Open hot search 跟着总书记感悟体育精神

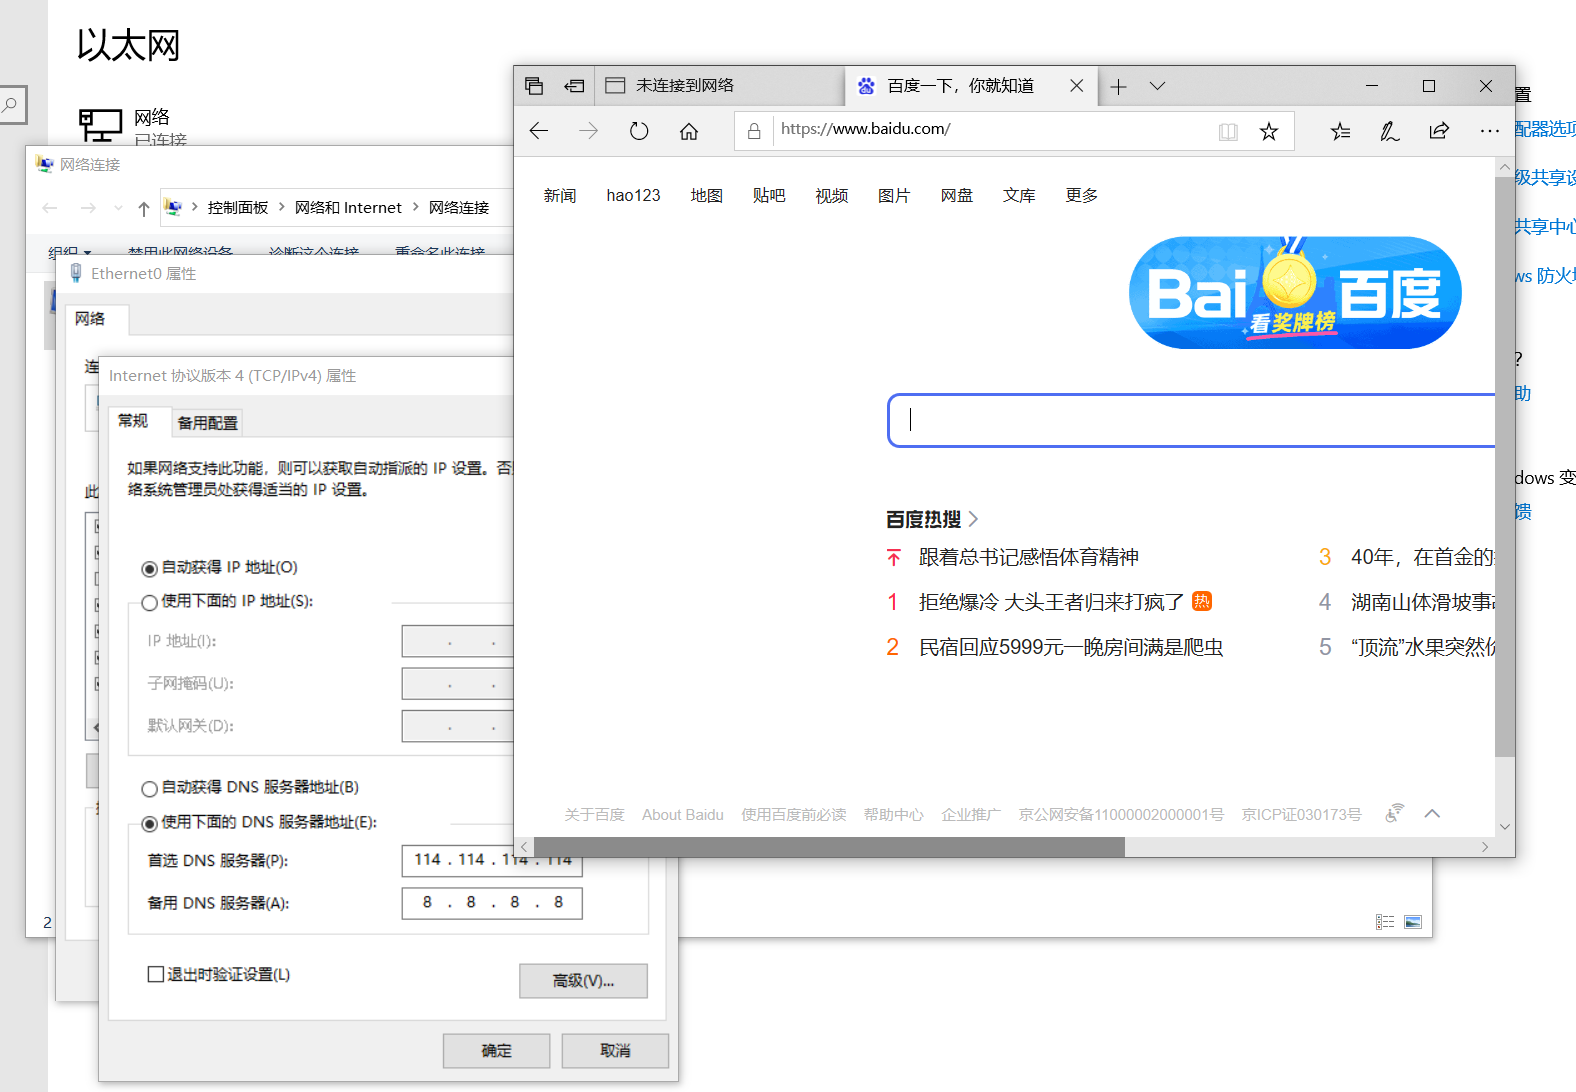[x=1029, y=557]
